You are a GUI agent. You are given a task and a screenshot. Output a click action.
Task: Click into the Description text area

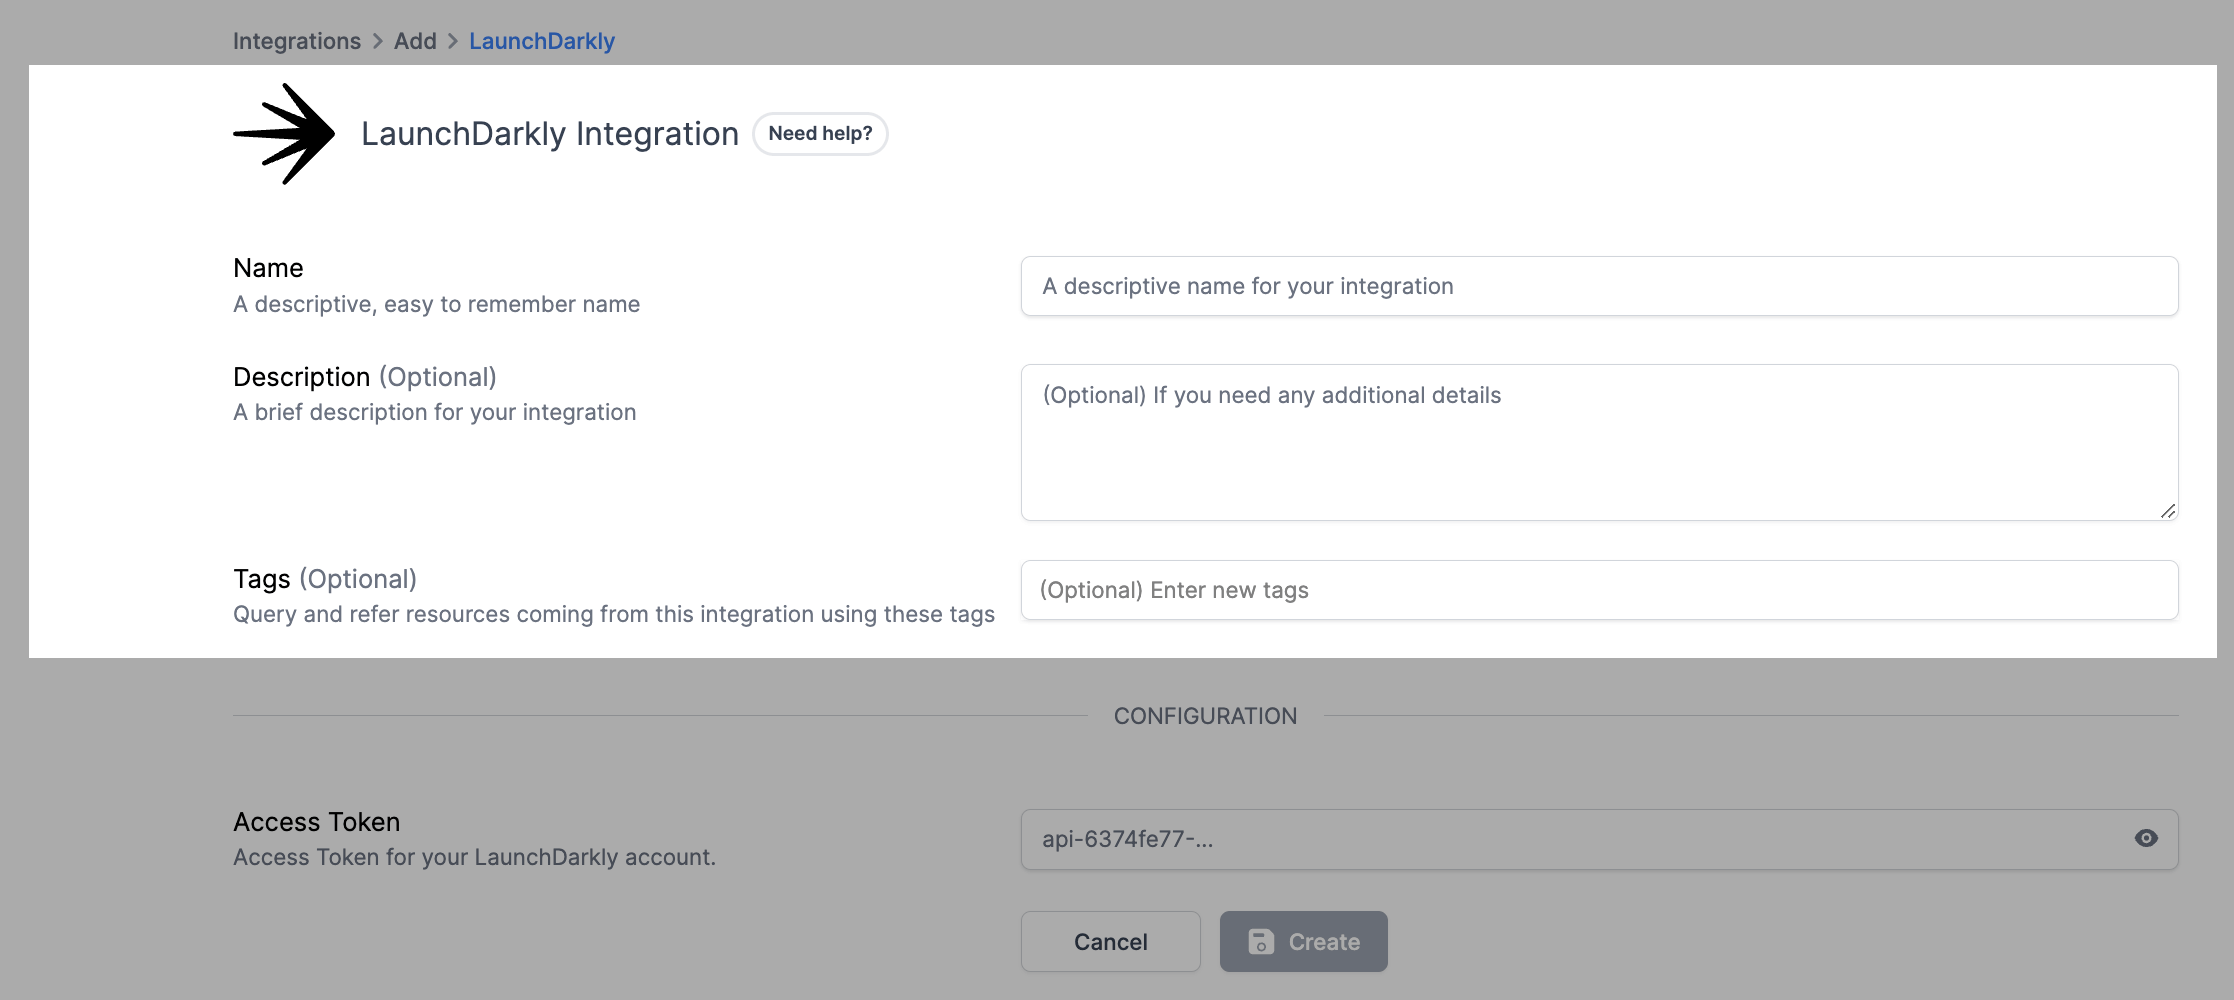point(1599,442)
